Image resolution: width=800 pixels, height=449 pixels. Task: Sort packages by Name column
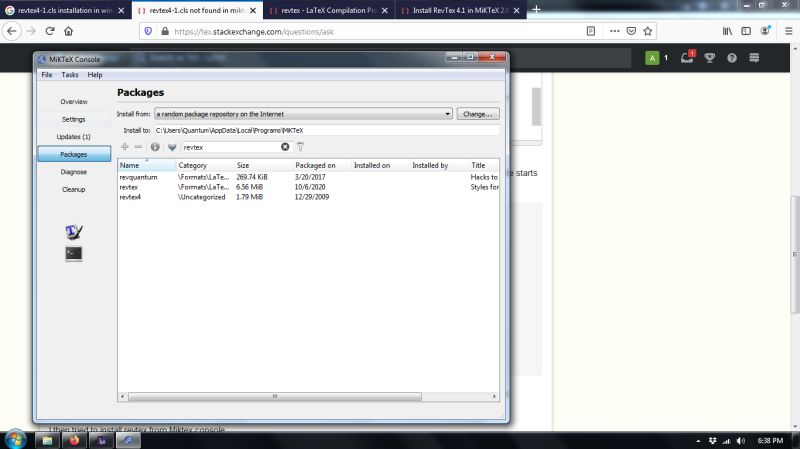(147, 165)
